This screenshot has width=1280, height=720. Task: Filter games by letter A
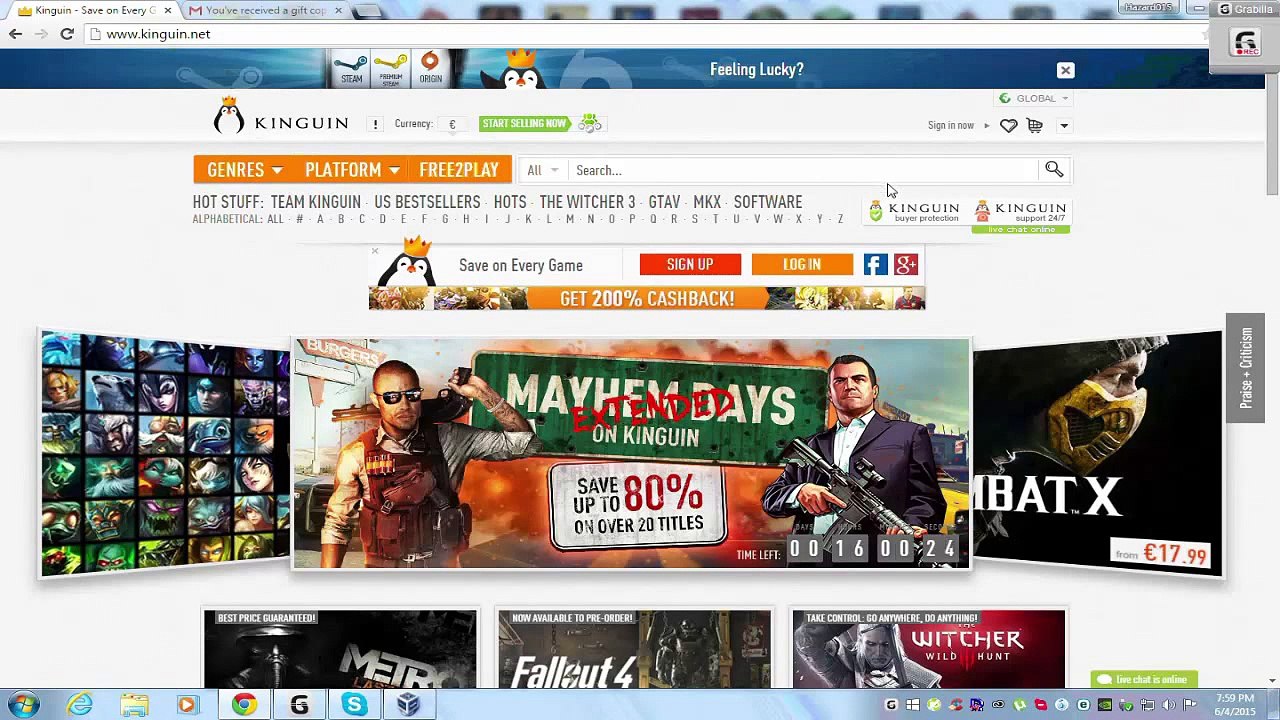coord(320,219)
